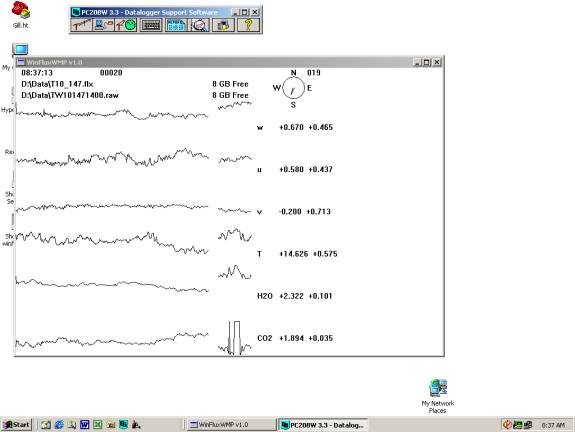Screen dimensions: 575x432
Task: Click 8 GB Free beside the .flx file
Action: (x=230, y=84)
